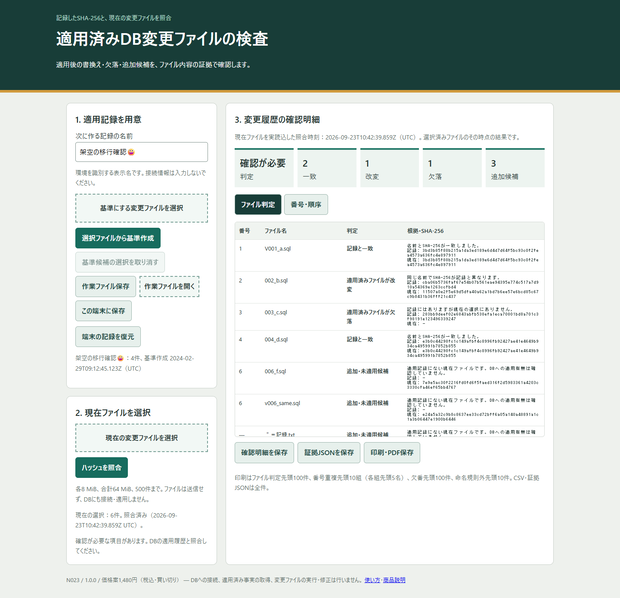Click the 各8 MiB、合計64 MiB limit note

(139, 494)
